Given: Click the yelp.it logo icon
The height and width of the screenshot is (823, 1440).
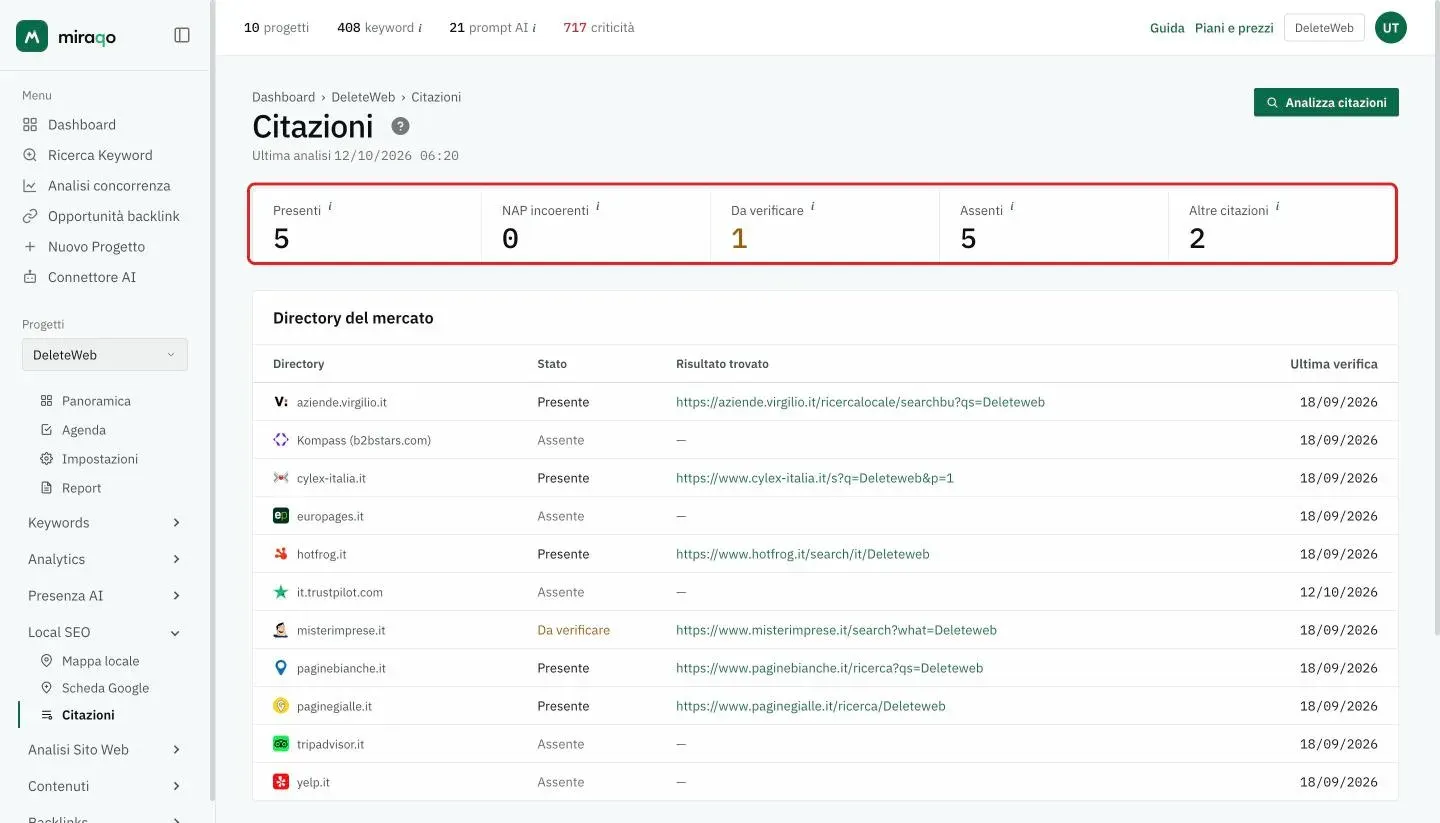Looking at the screenshot, I should tap(281, 782).
